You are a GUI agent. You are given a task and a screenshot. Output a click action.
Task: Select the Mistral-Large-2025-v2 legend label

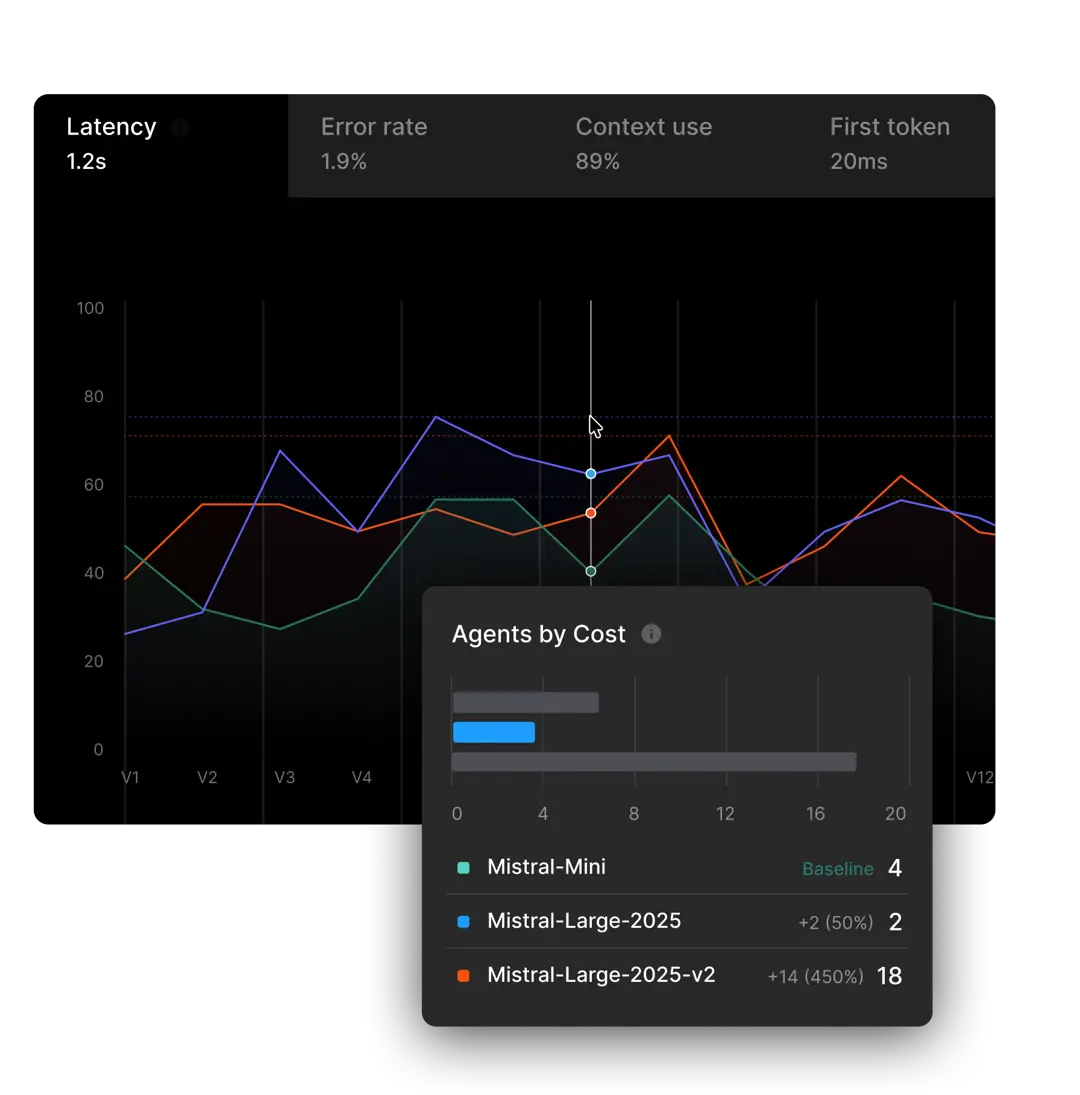[601, 975]
